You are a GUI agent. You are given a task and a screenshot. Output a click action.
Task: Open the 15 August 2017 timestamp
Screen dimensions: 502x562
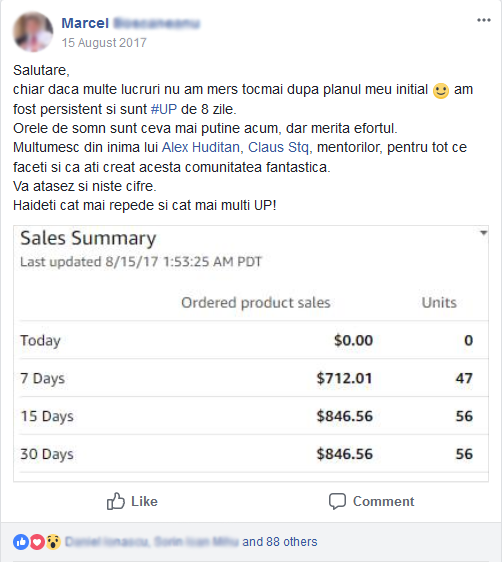pos(104,43)
